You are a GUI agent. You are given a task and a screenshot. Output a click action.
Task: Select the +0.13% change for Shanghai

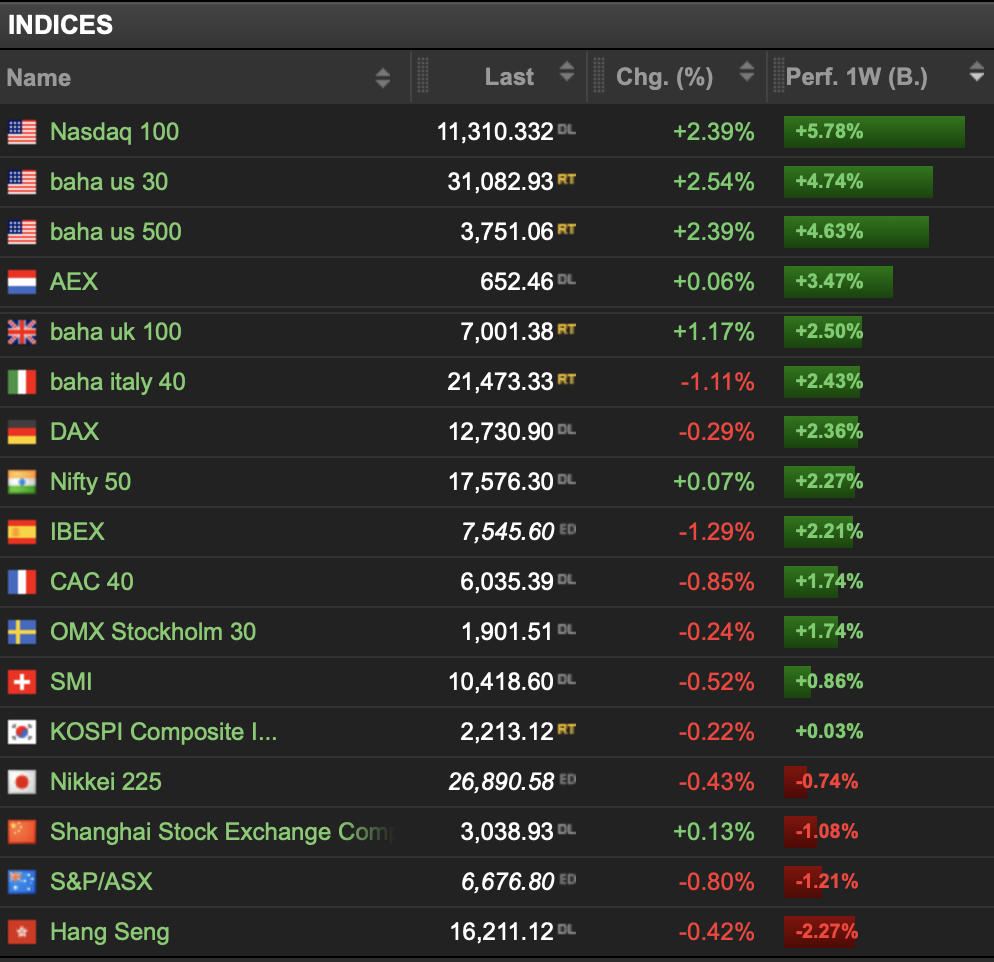(714, 832)
